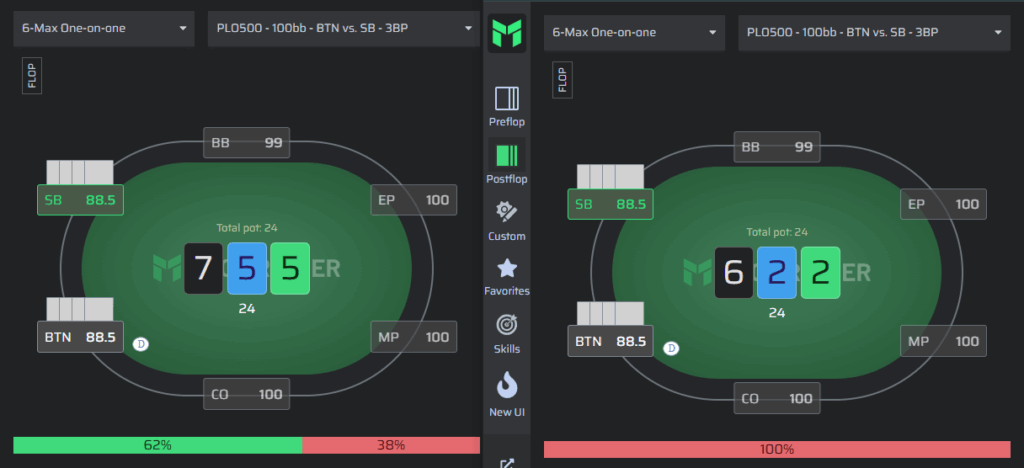Select the EP seat in left table
The image size is (1024, 468).
tap(413, 200)
